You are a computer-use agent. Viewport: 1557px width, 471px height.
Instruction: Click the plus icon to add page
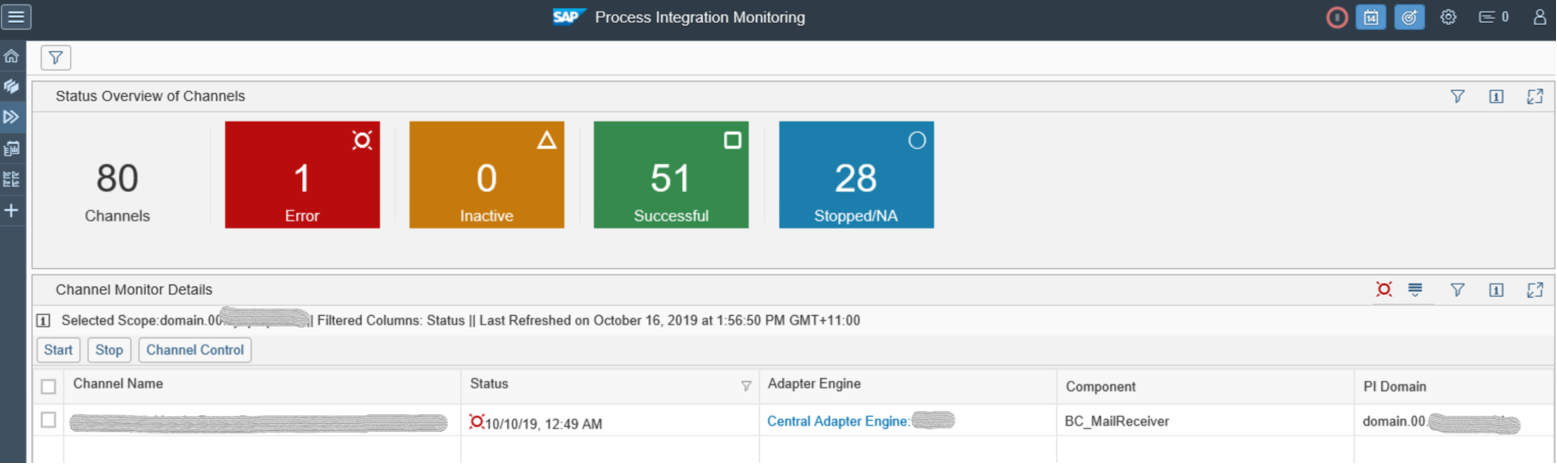pos(12,210)
